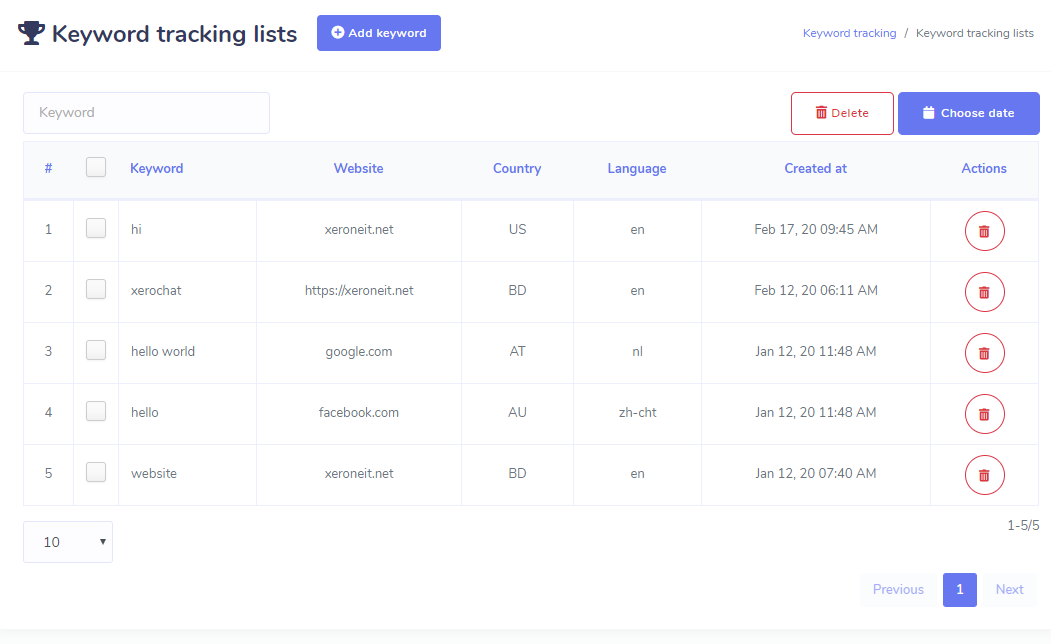This screenshot has height=644, width=1051.
Task: Focus the Keyword search input field
Action: (x=146, y=113)
